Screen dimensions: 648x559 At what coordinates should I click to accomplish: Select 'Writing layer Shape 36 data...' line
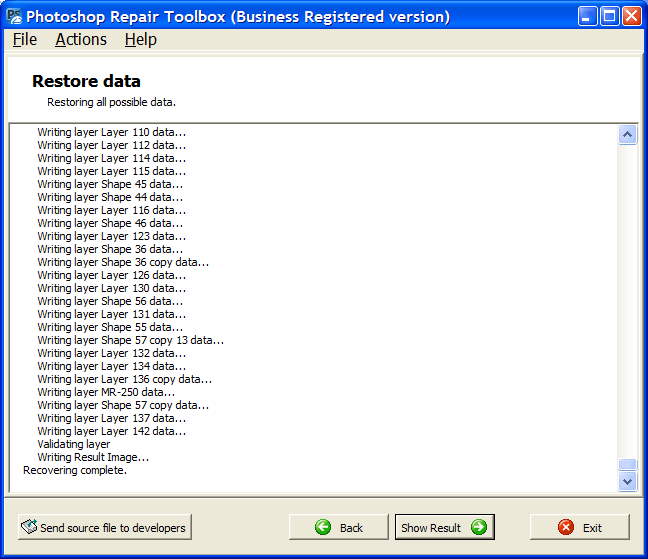[110, 250]
